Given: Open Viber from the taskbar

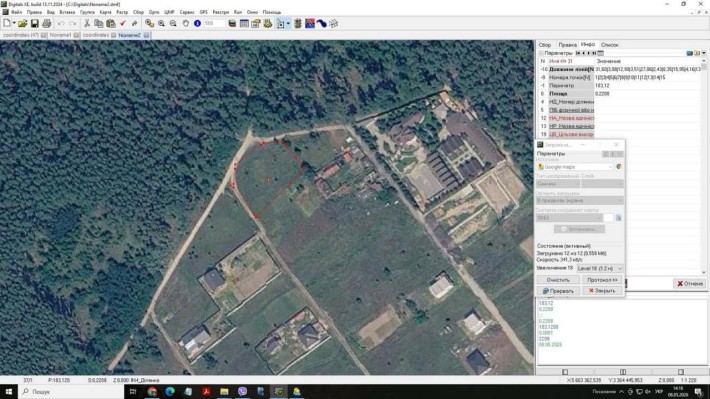Looking at the screenshot, I should click(x=242, y=391).
